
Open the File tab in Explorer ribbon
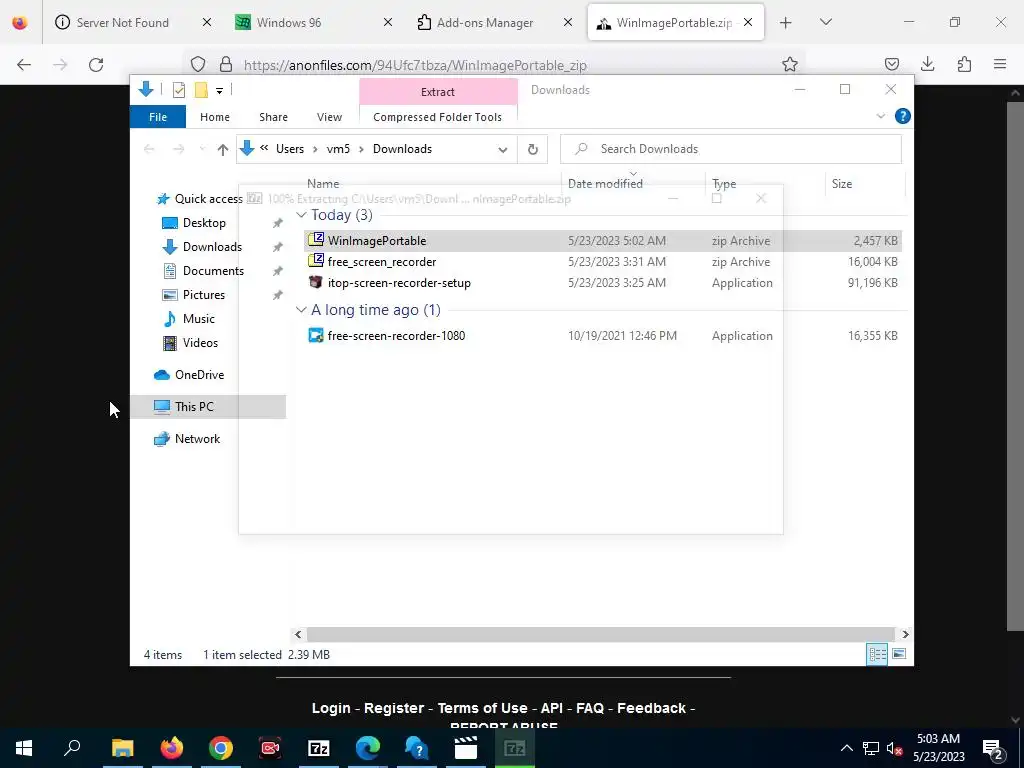point(157,117)
